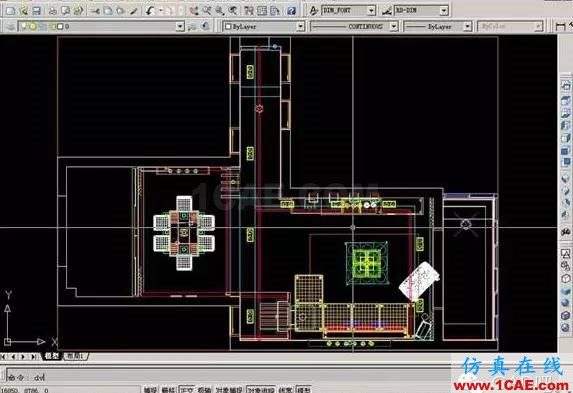The width and height of the screenshot is (573, 393).
Task: Toggle 线宽 lineweight display in status bar
Action: pyautogui.click(x=286, y=390)
